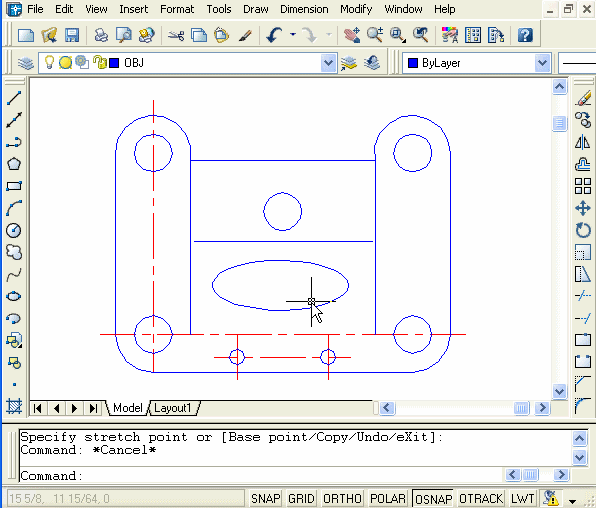The height and width of the screenshot is (508, 596).
Task: Select the Line tool in the Draw toolbar
Action: coord(14,98)
